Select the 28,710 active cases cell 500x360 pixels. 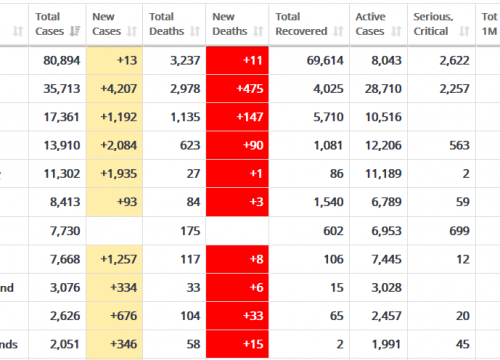[383, 89]
